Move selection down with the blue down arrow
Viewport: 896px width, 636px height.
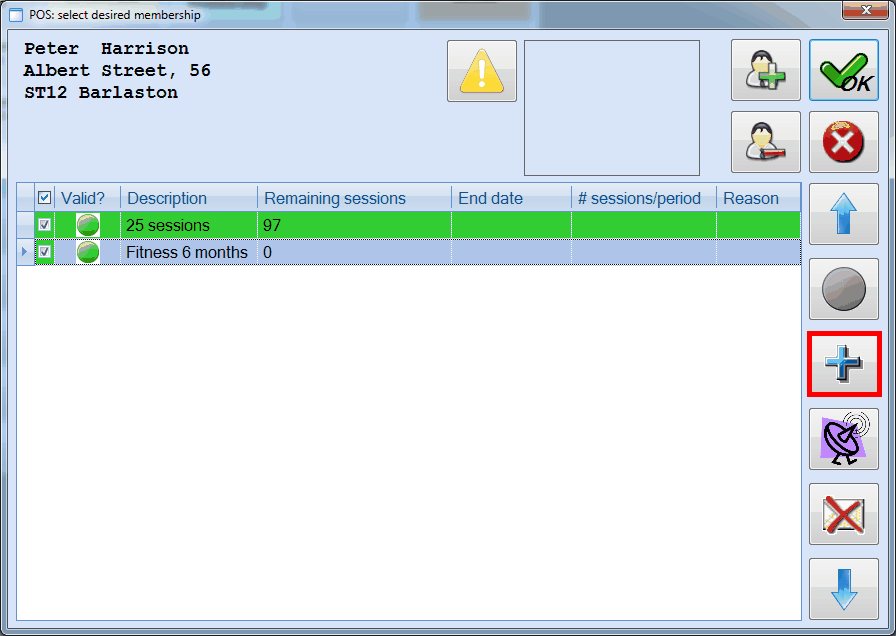point(843,589)
